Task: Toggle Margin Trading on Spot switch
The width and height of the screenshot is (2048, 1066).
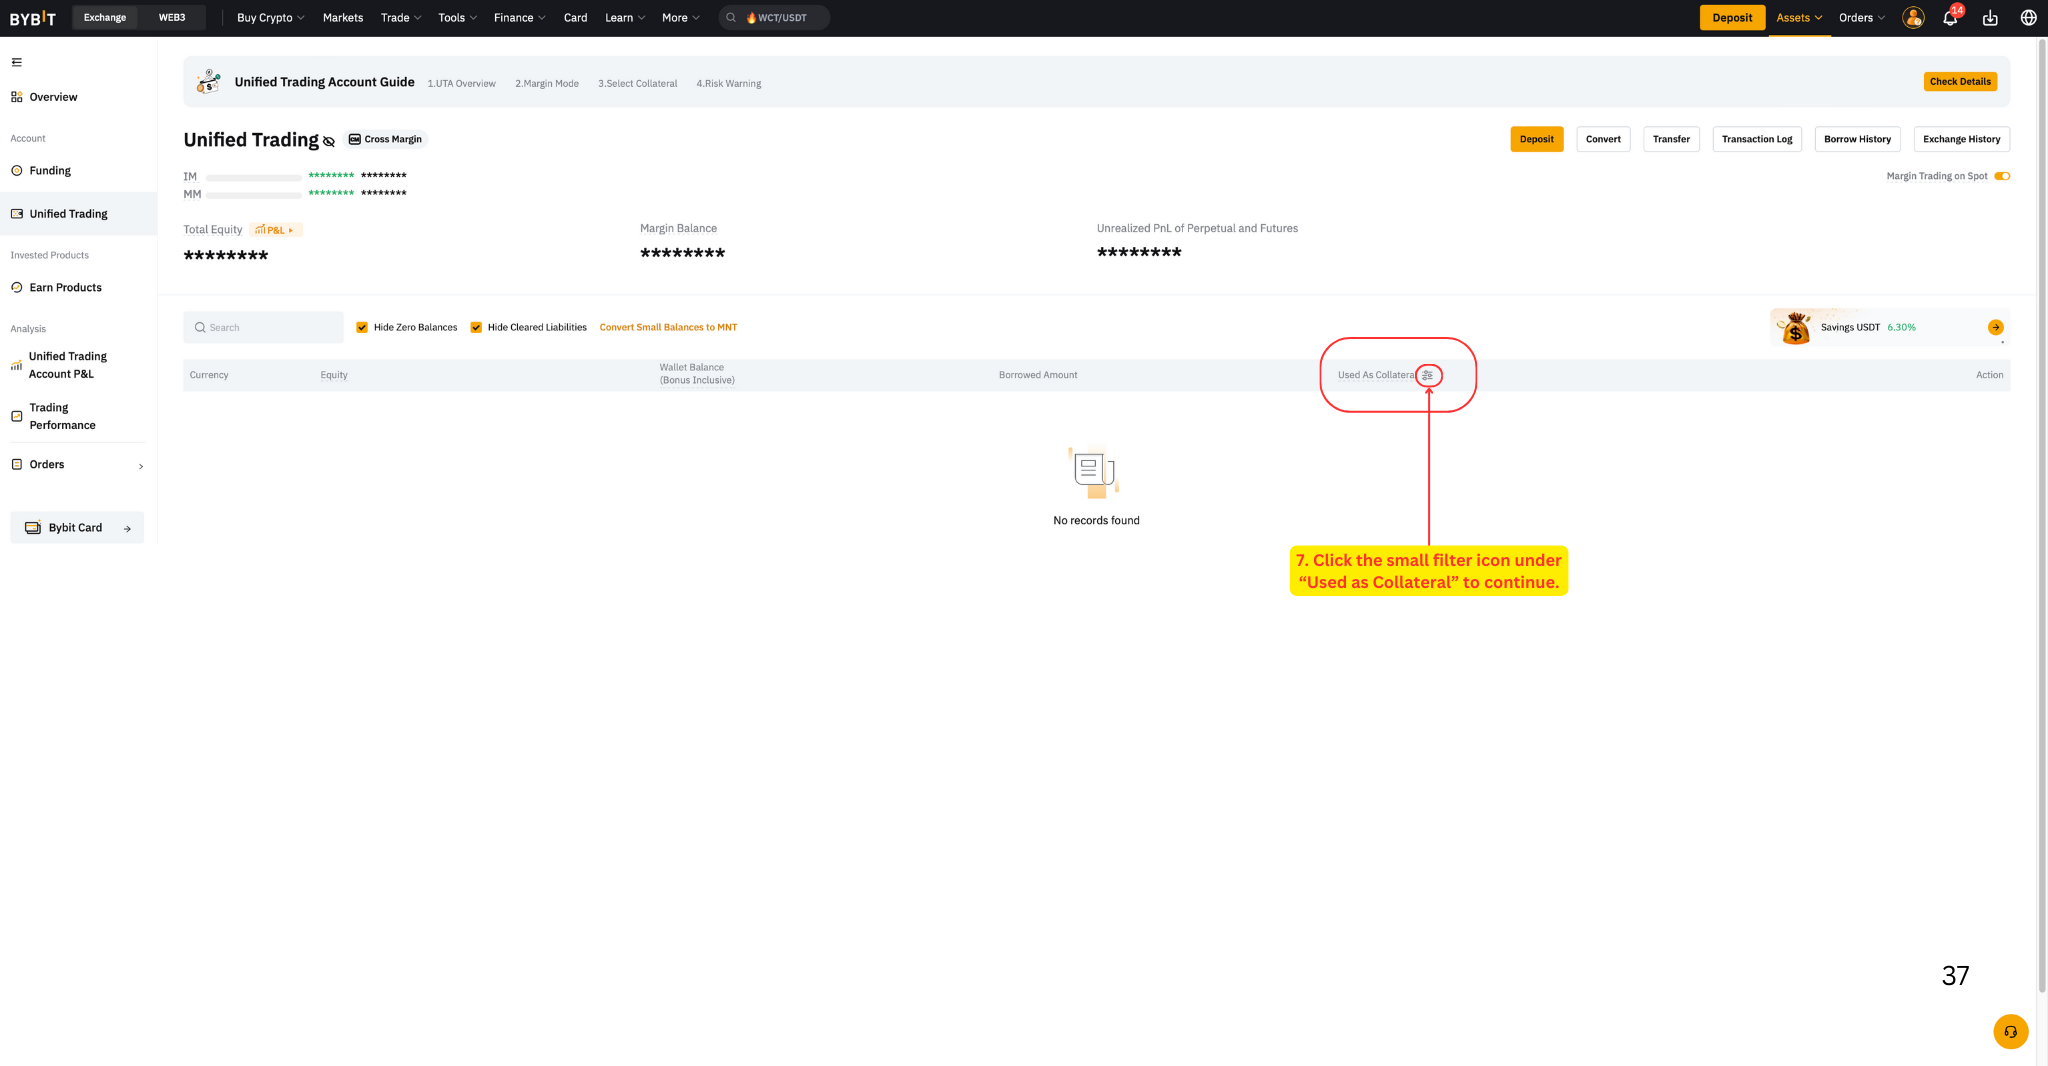Action: pos(2002,176)
